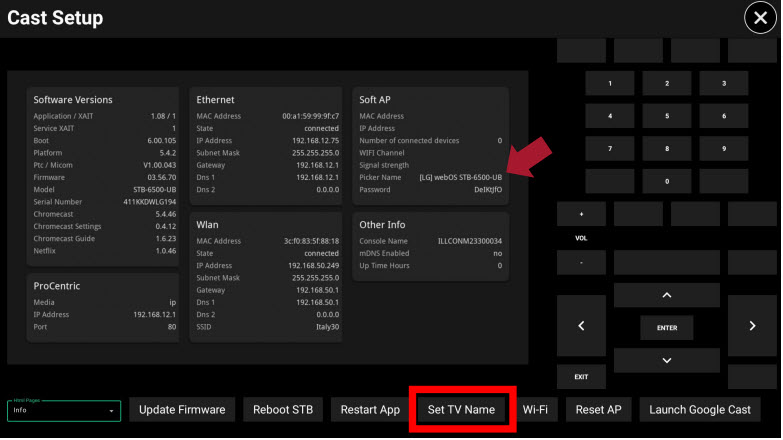Open the Wi-Fi settings button
Viewport: 783px width, 440px height.
[535, 410]
